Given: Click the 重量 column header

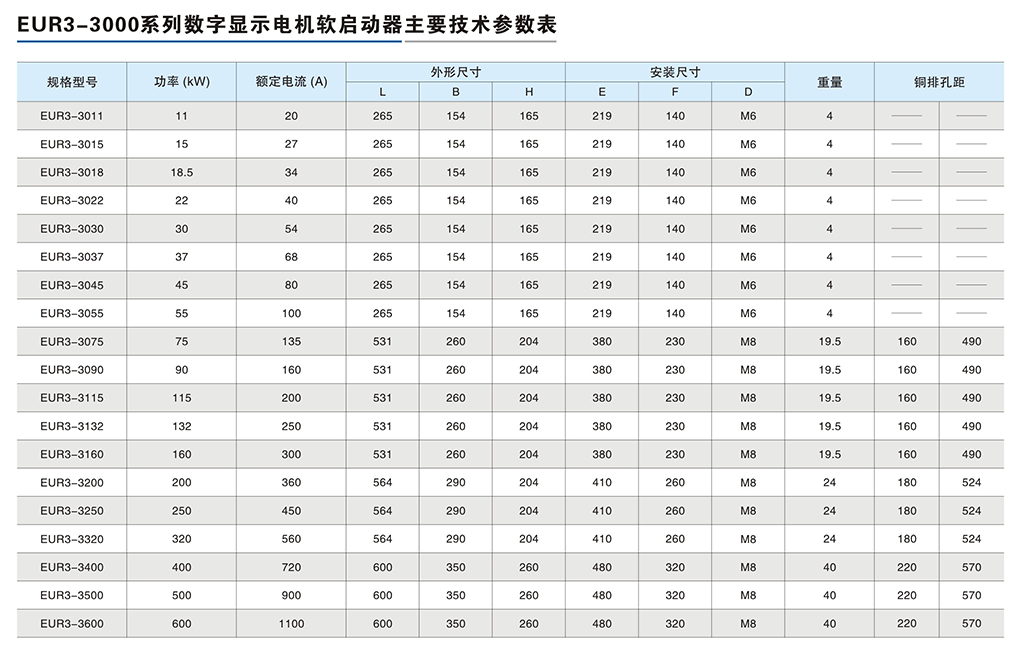Looking at the screenshot, I should [x=828, y=81].
